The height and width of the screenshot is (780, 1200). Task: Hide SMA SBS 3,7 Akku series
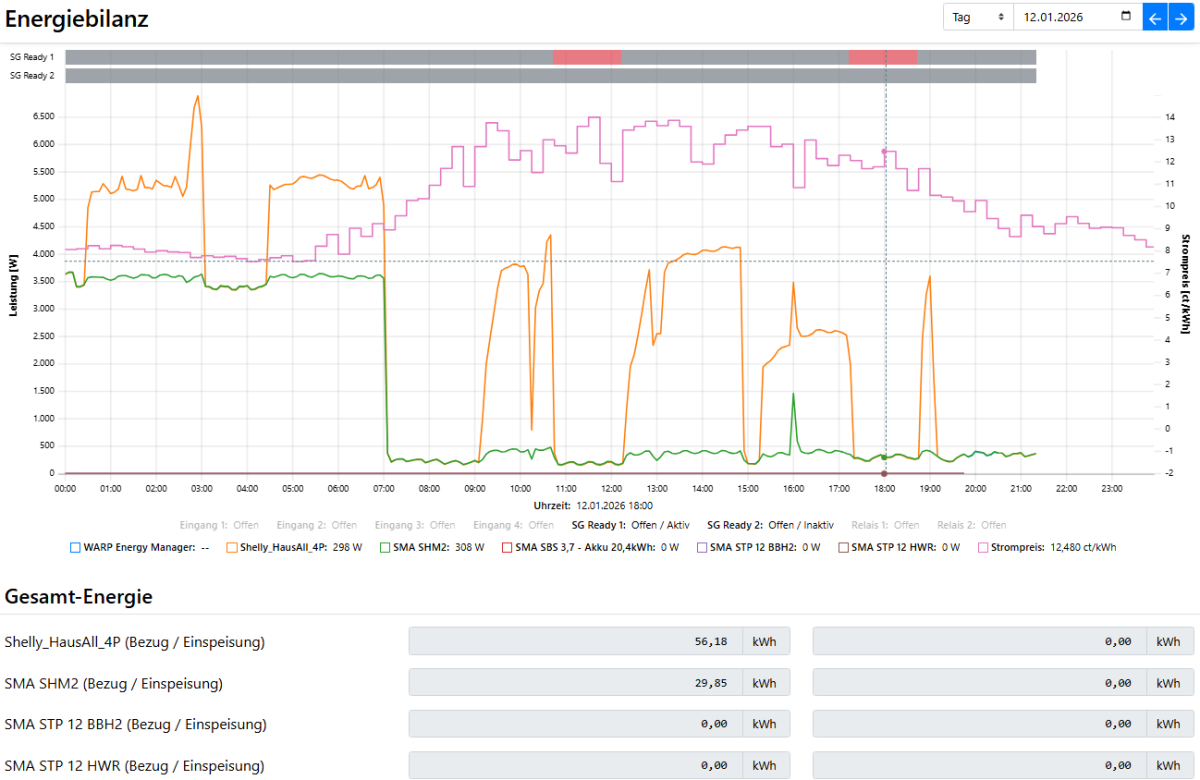[x=507, y=548]
